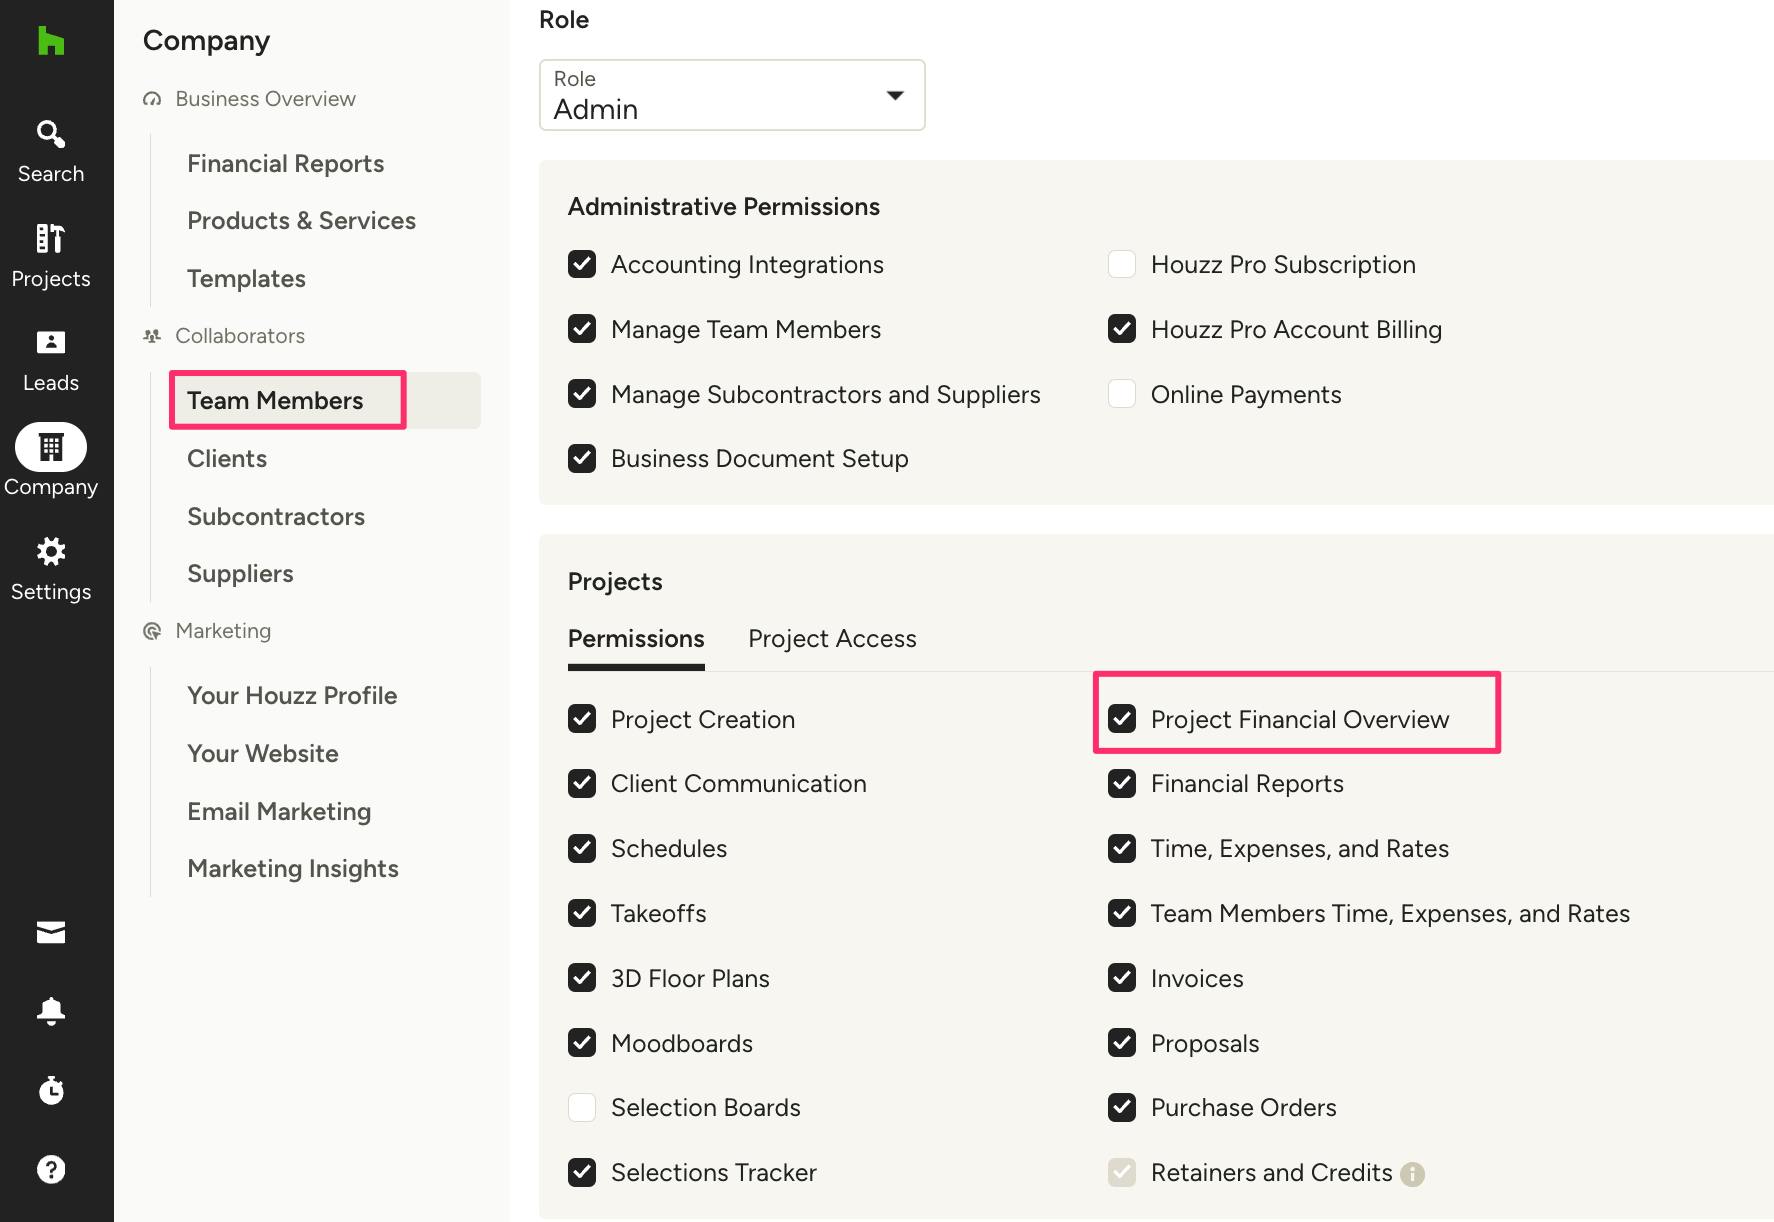Viewport: 1774px width, 1222px height.
Task: Click the Marketing section icon
Action: coord(152,631)
